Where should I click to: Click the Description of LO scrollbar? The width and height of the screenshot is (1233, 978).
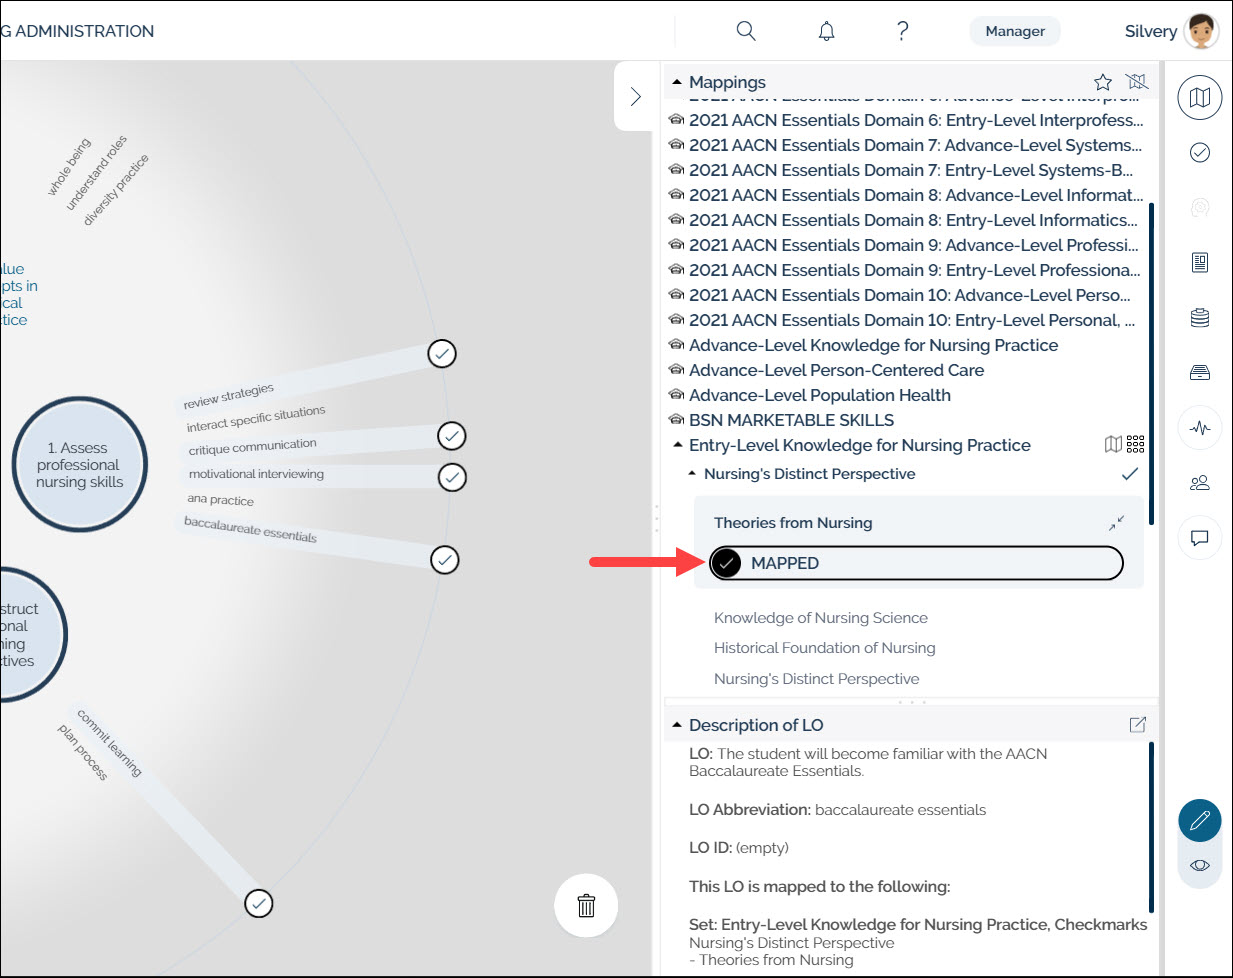click(x=1152, y=826)
